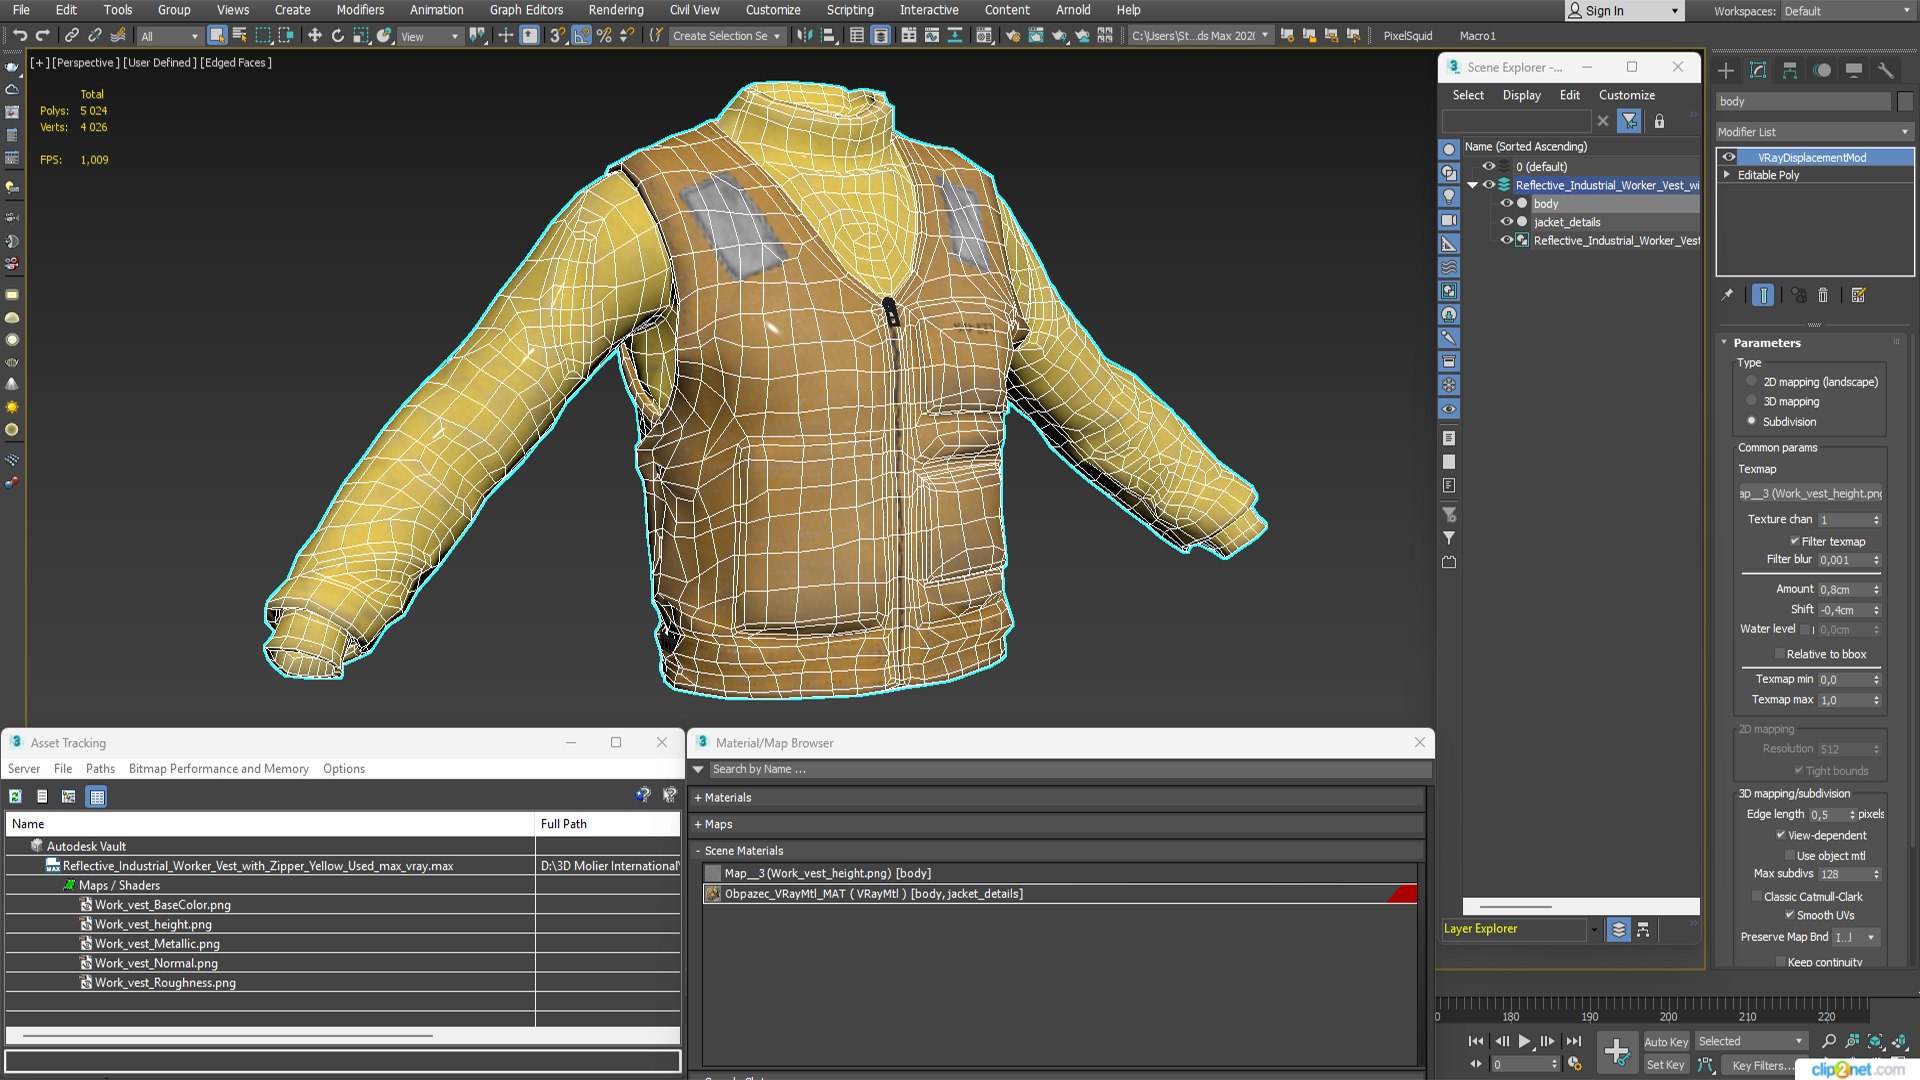The image size is (1920, 1080).
Task: Click the Key Filters button
Action: [1762, 1065]
